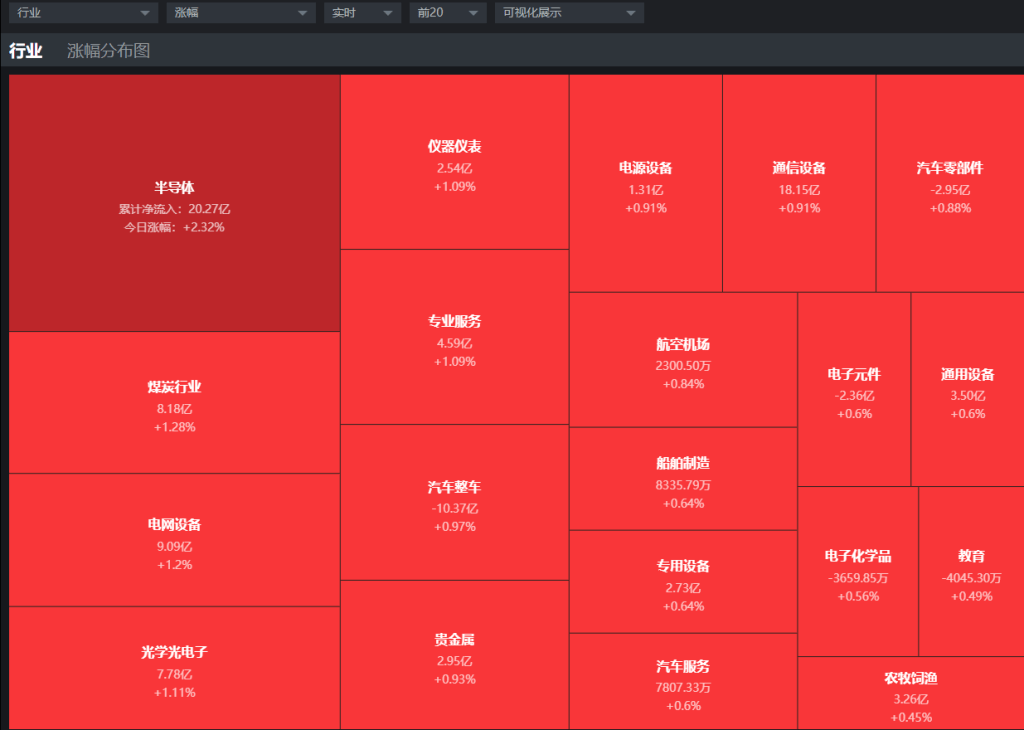1024x730 pixels.
Task: Open the 航空机场 sector block
Action: tap(683, 361)
